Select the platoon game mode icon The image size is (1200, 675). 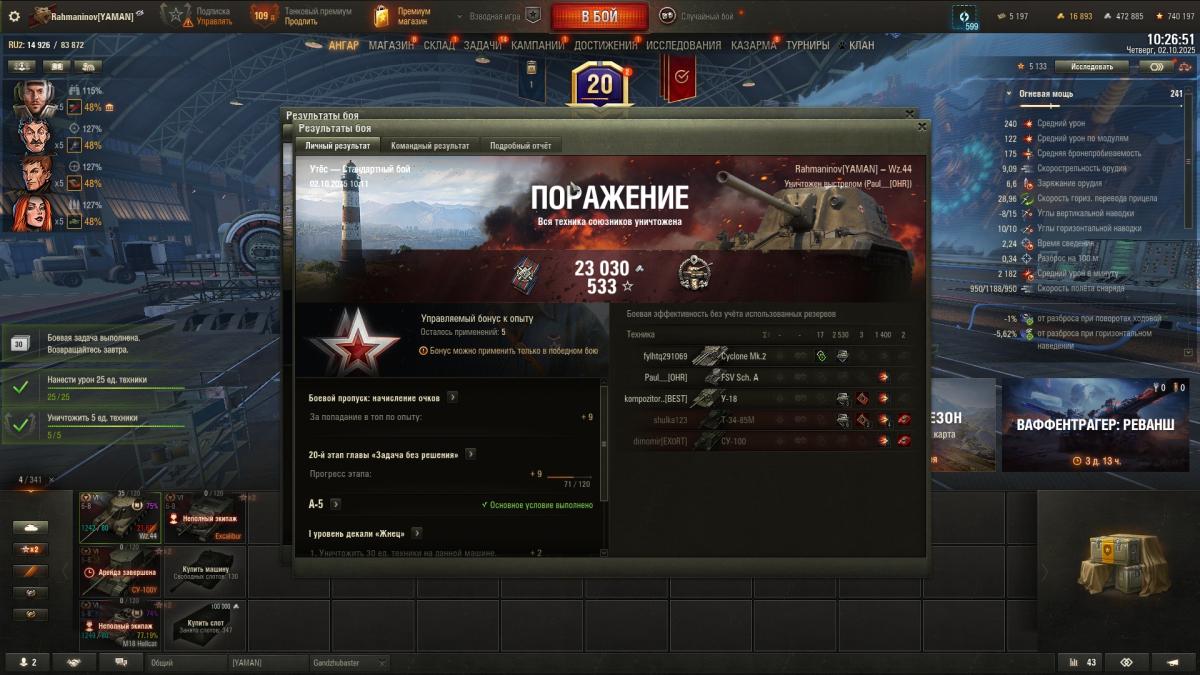pyautogui.click(x=533, y=16)
